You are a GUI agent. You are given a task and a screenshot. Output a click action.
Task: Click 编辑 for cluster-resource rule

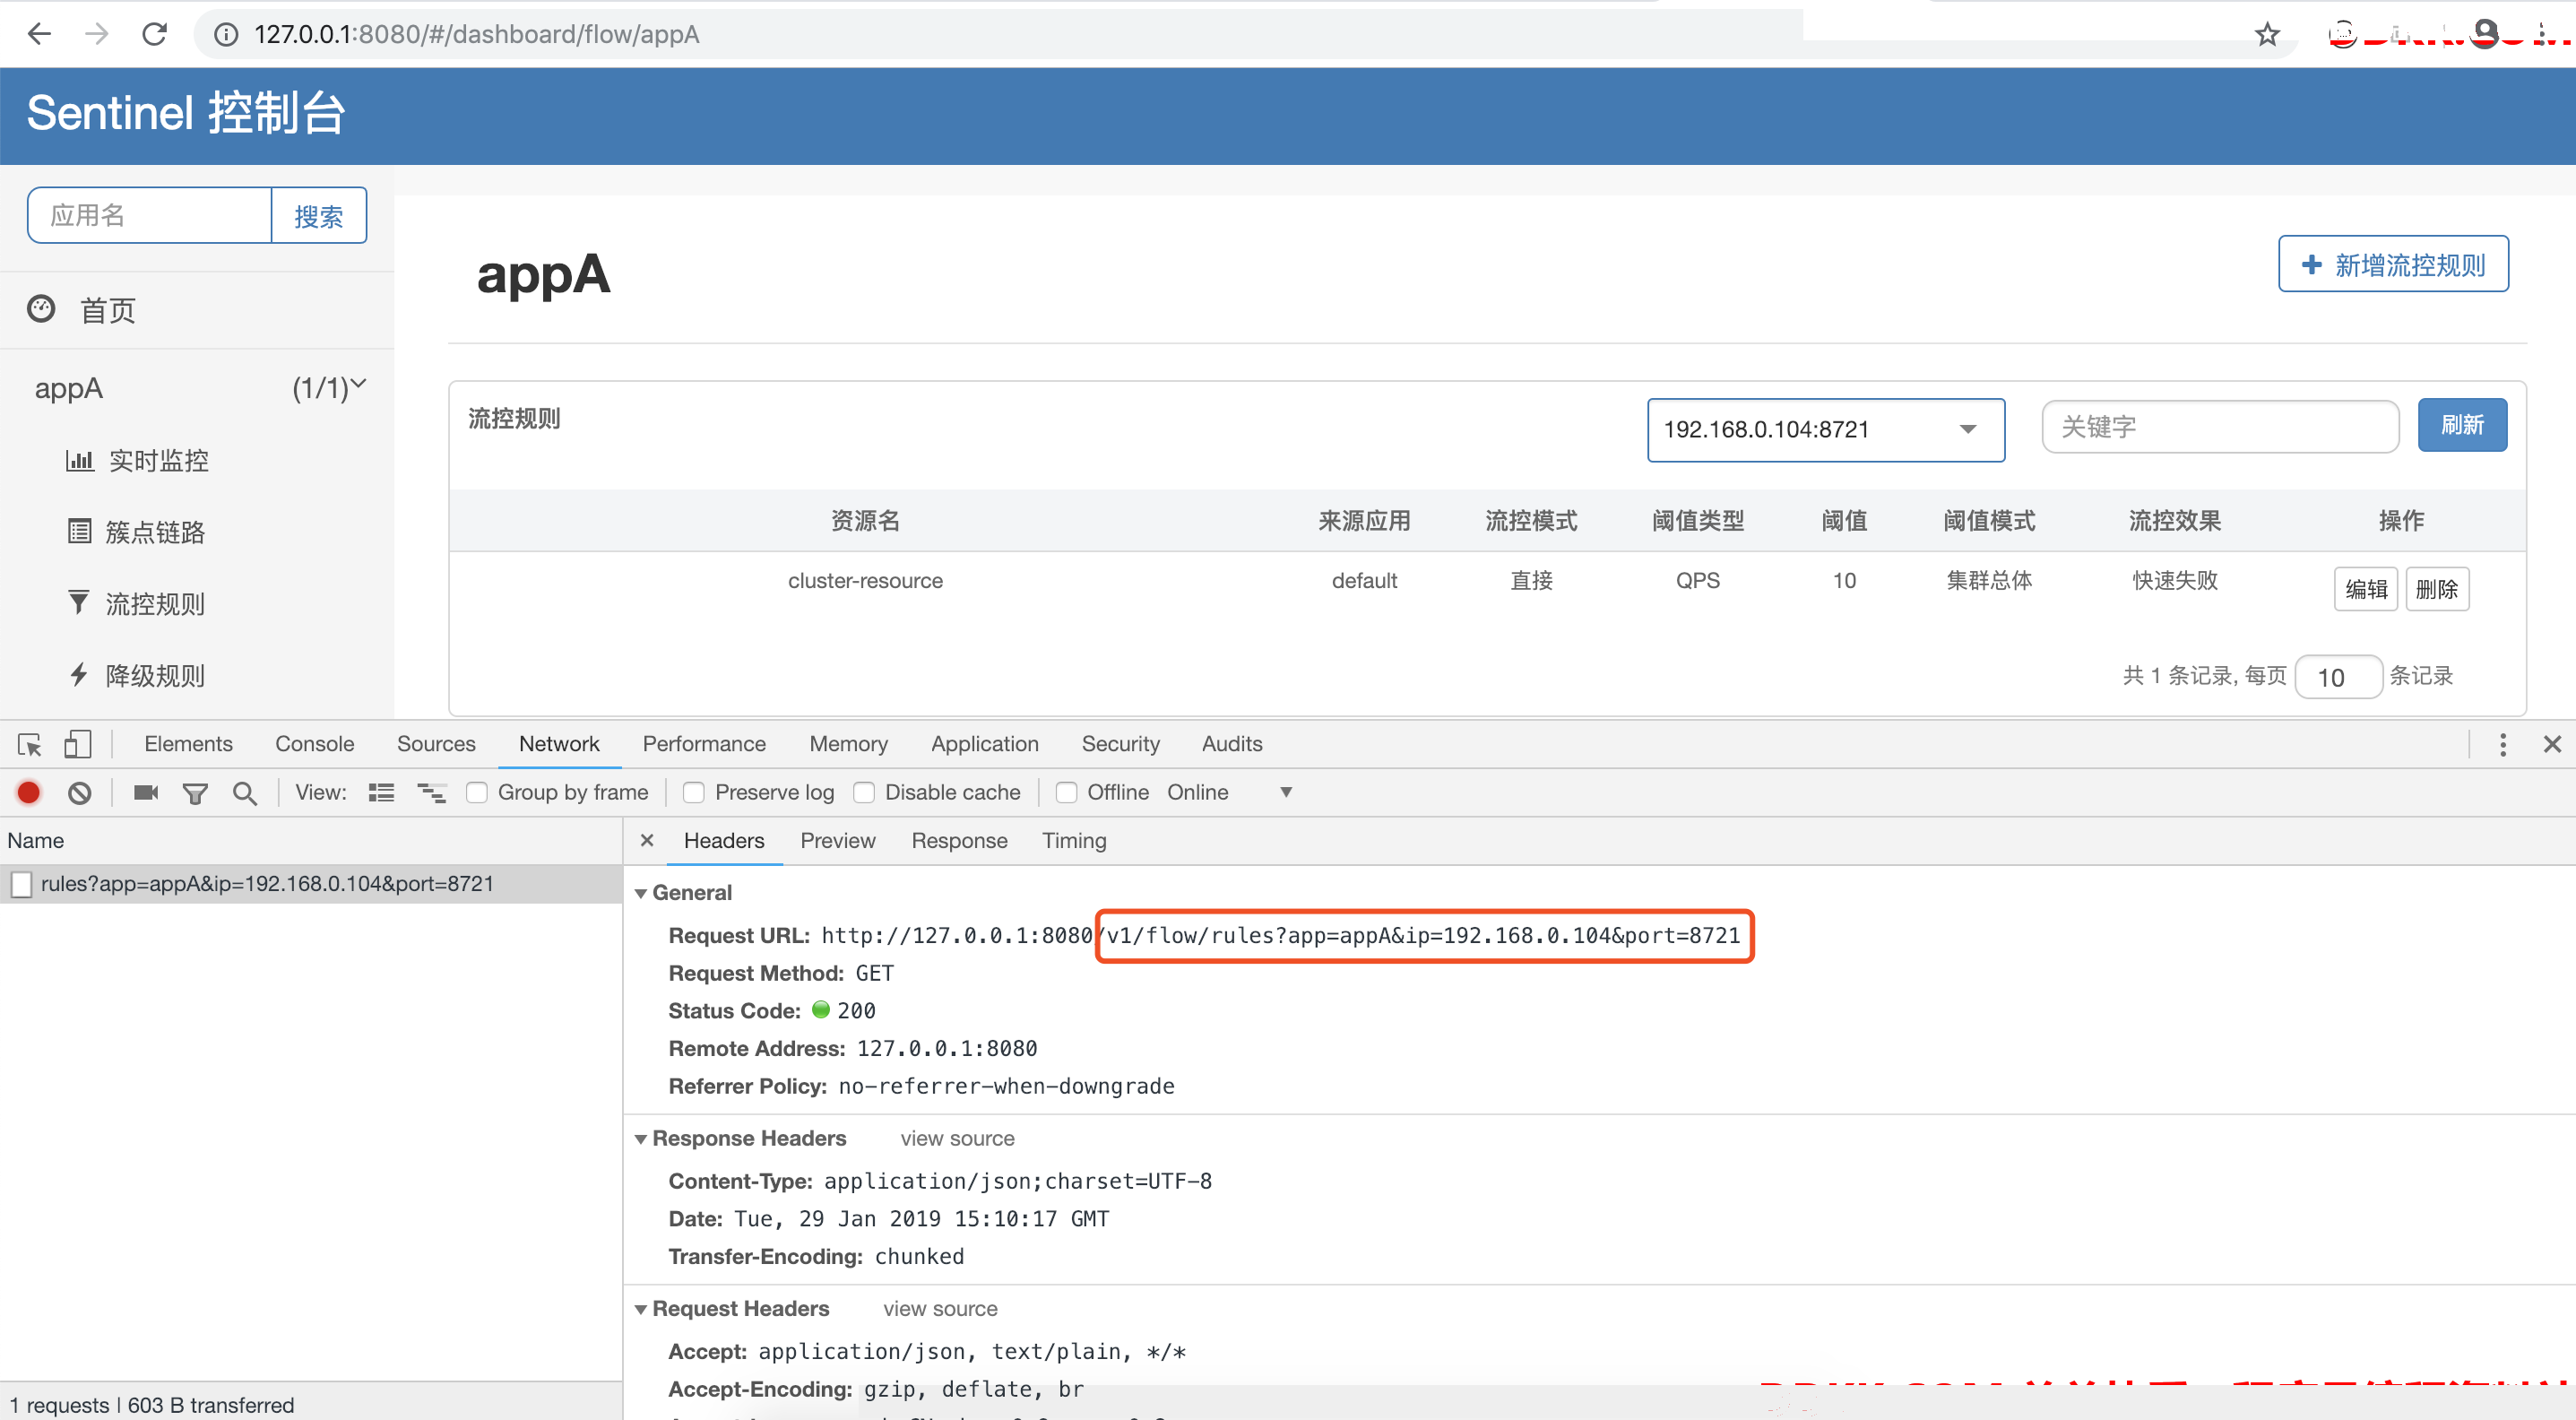[2366, 589]
